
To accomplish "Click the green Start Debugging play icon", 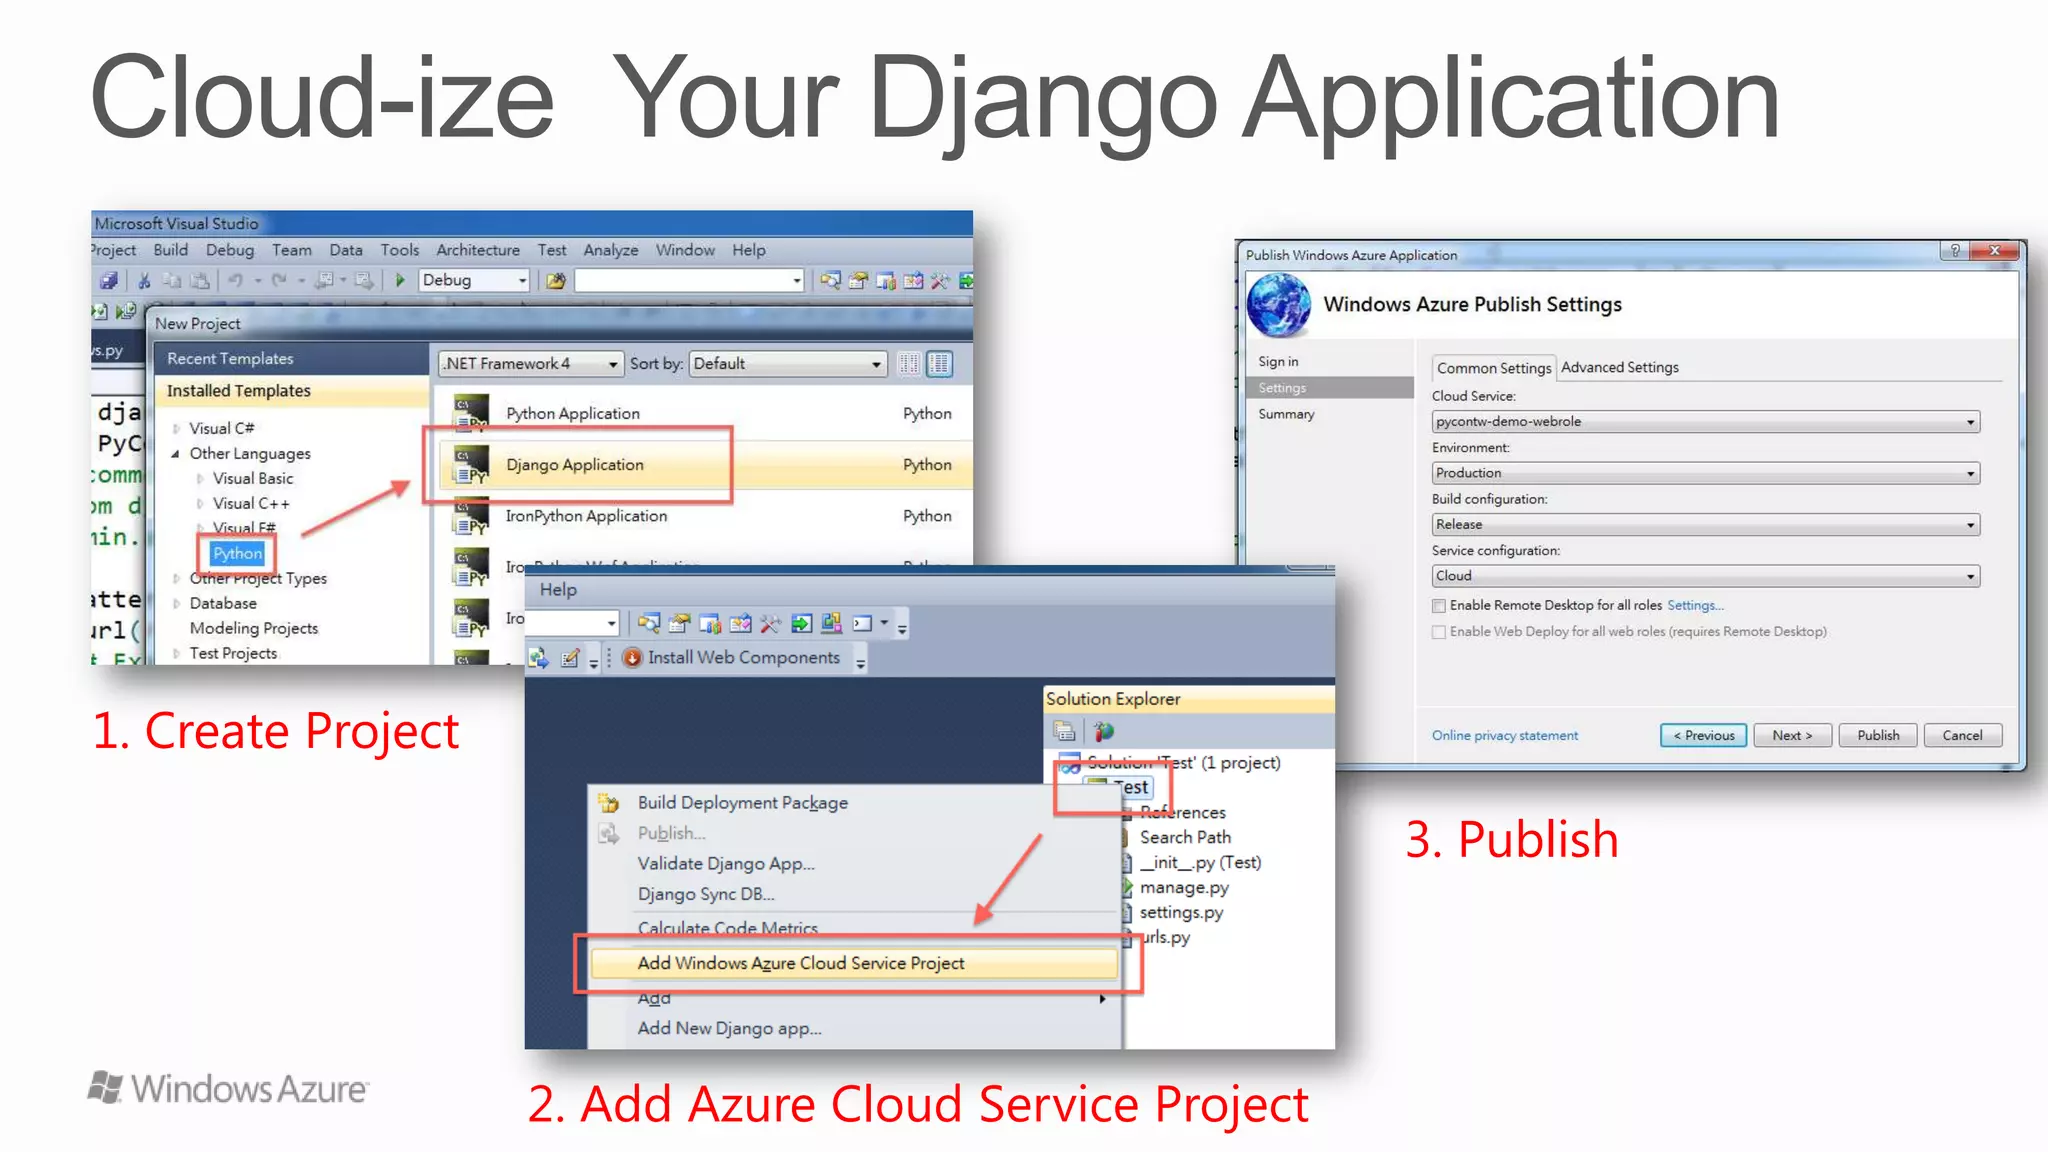I will (400, 280).
